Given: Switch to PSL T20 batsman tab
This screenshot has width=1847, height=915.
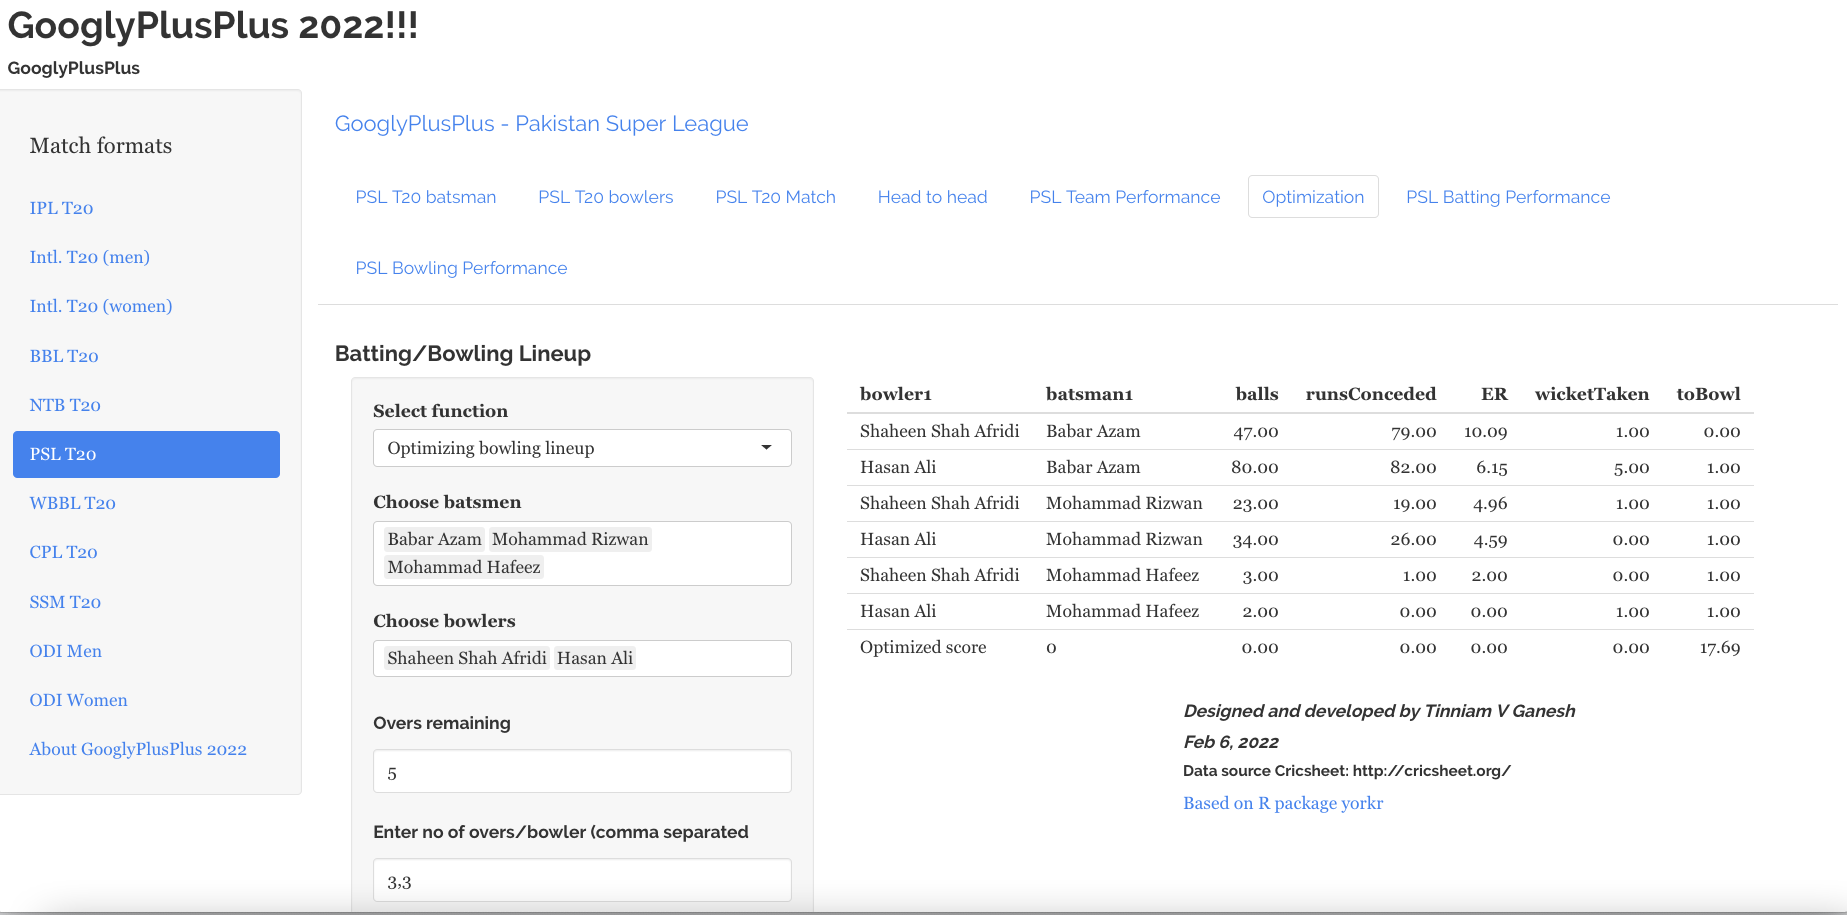Looking at the screenshot, I should pyautogui.click(x=425, y=197).
